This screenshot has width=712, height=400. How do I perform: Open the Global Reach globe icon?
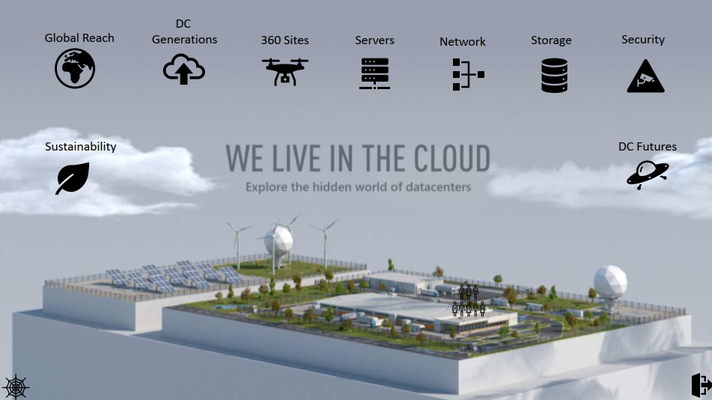[75, 69]
